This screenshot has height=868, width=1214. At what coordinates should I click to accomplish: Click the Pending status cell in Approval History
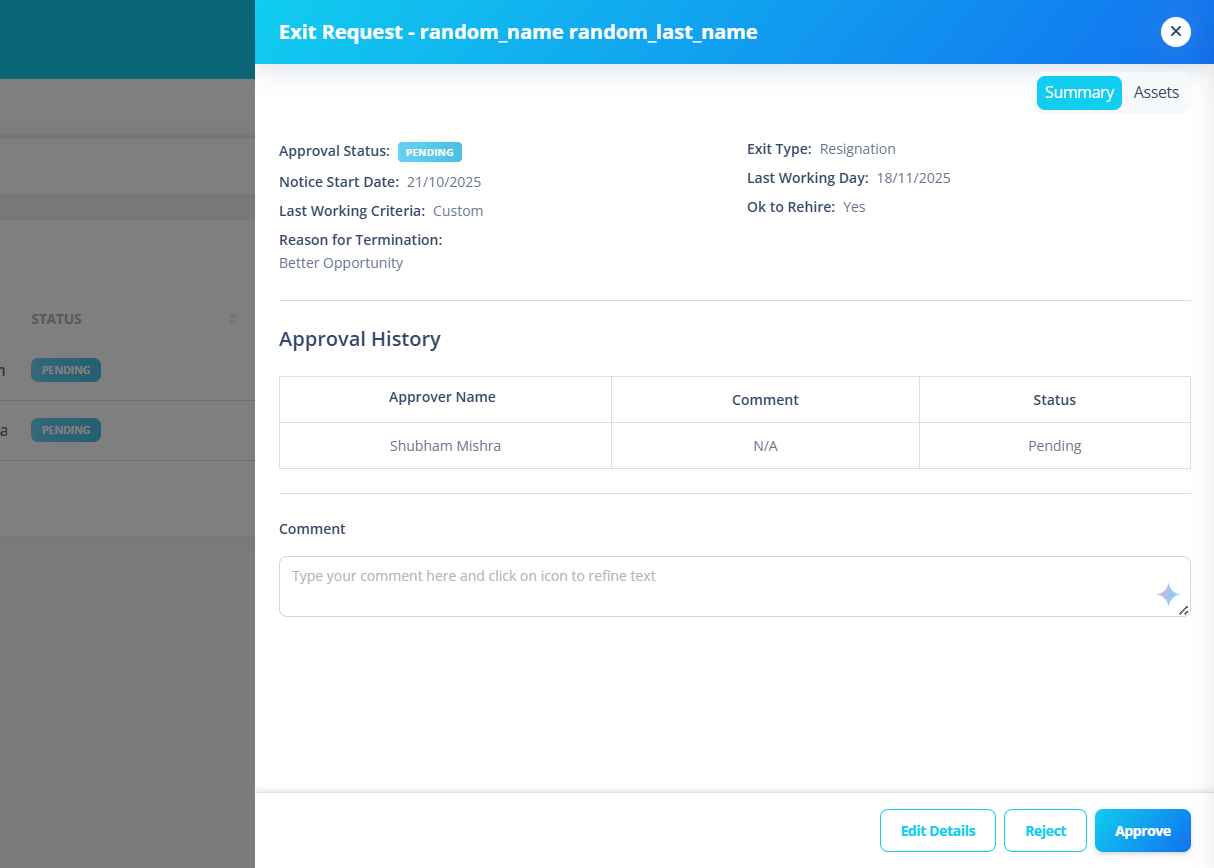point(1055,446)
